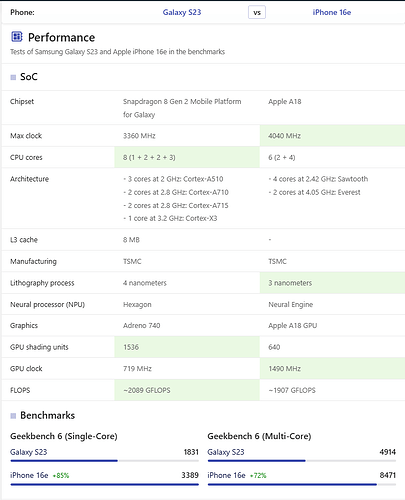Open iPhone 16e link under Multi-Core
Viewport: 405px width, 500px height.
[x=226, y=475]
